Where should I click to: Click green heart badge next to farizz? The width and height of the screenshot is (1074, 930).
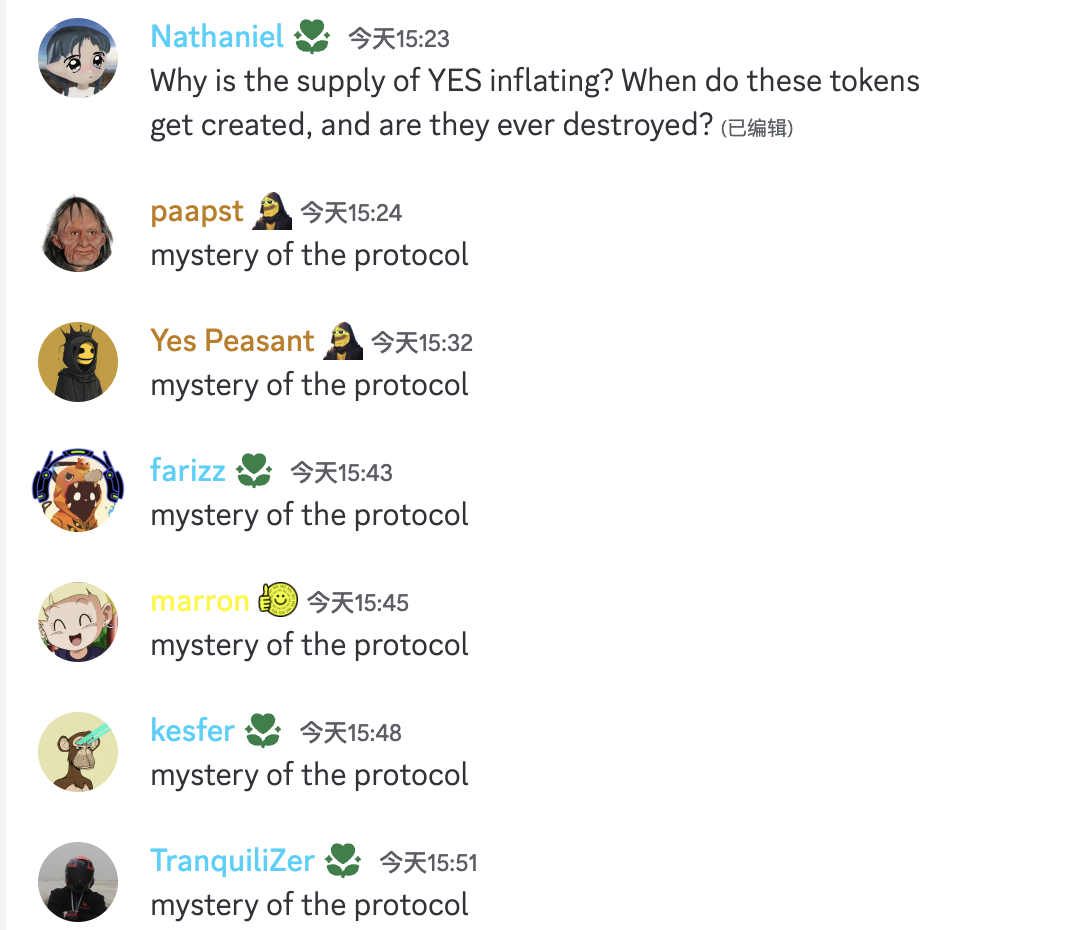pos(254,470)
